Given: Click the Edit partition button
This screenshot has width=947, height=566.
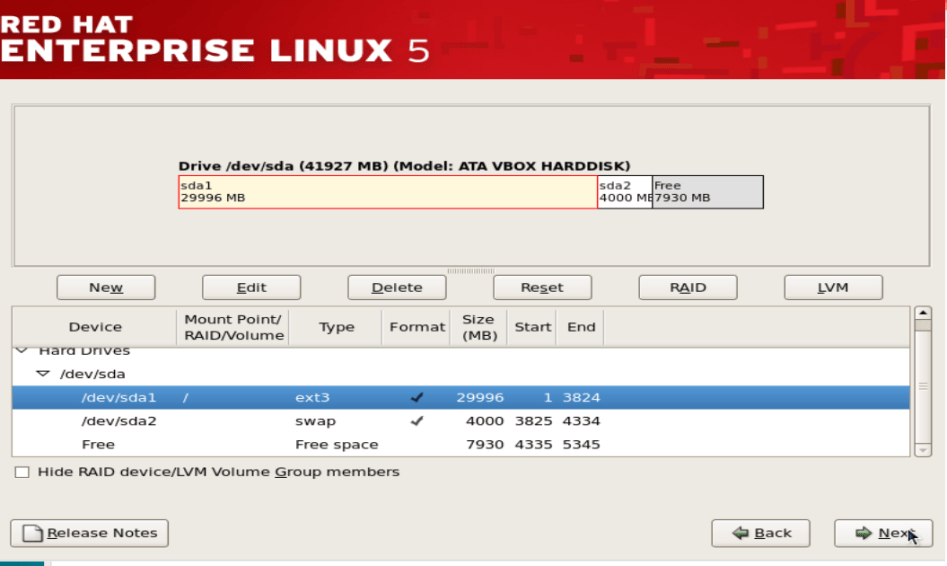Looking at the screenshot, I should [x=251, y=288].
